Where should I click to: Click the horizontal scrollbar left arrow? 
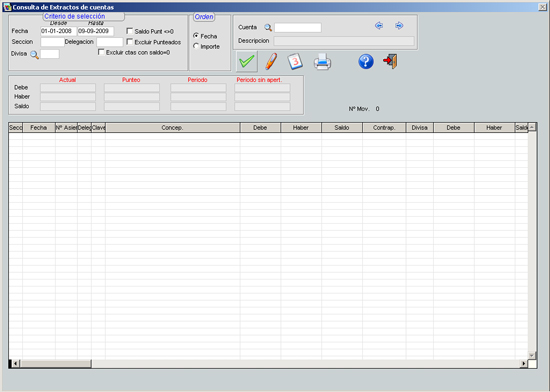[x=15, y=364]
